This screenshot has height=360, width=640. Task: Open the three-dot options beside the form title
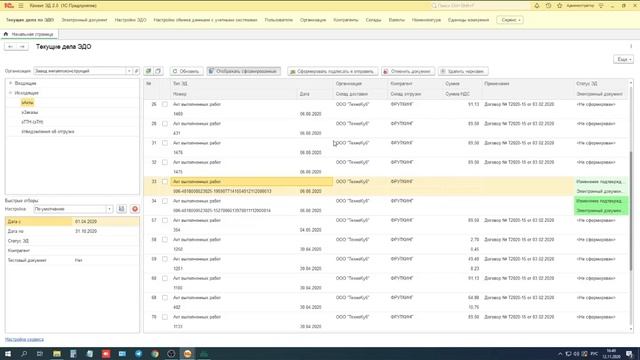pos(631,47)
